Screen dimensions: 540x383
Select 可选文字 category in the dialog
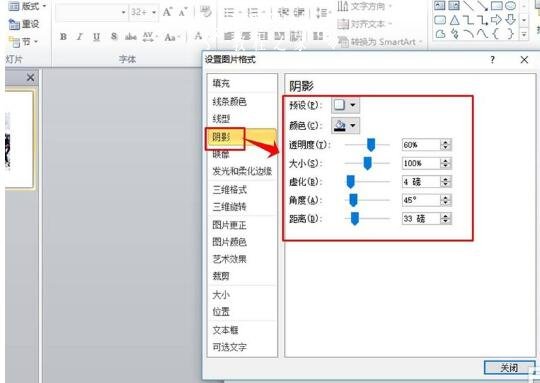pyautogui.click(x=242, y=347)
